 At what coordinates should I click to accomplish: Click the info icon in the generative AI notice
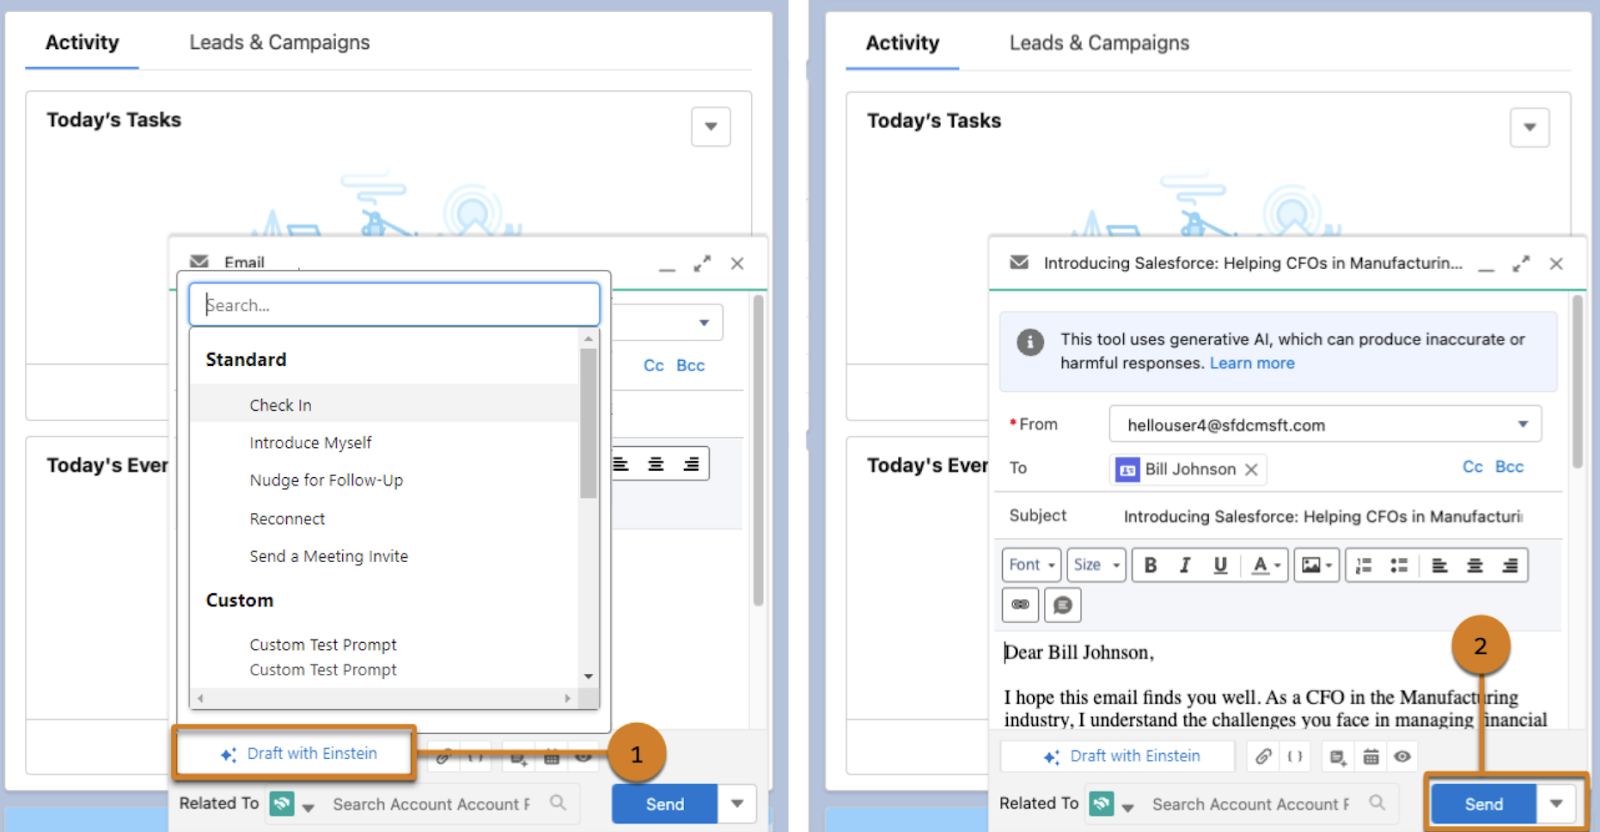1031,343
